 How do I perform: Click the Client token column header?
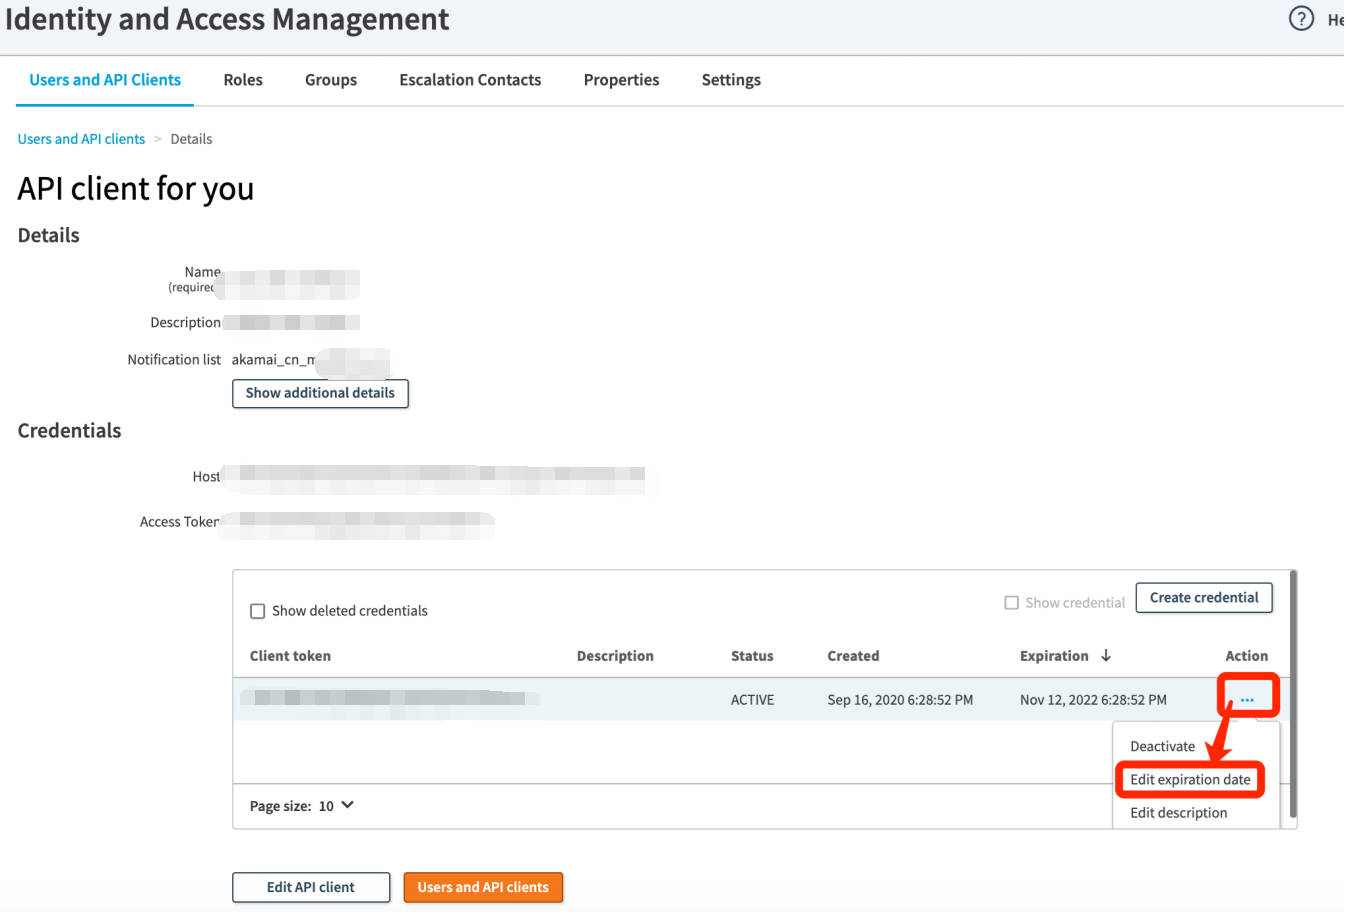click(x=290, y=656)
